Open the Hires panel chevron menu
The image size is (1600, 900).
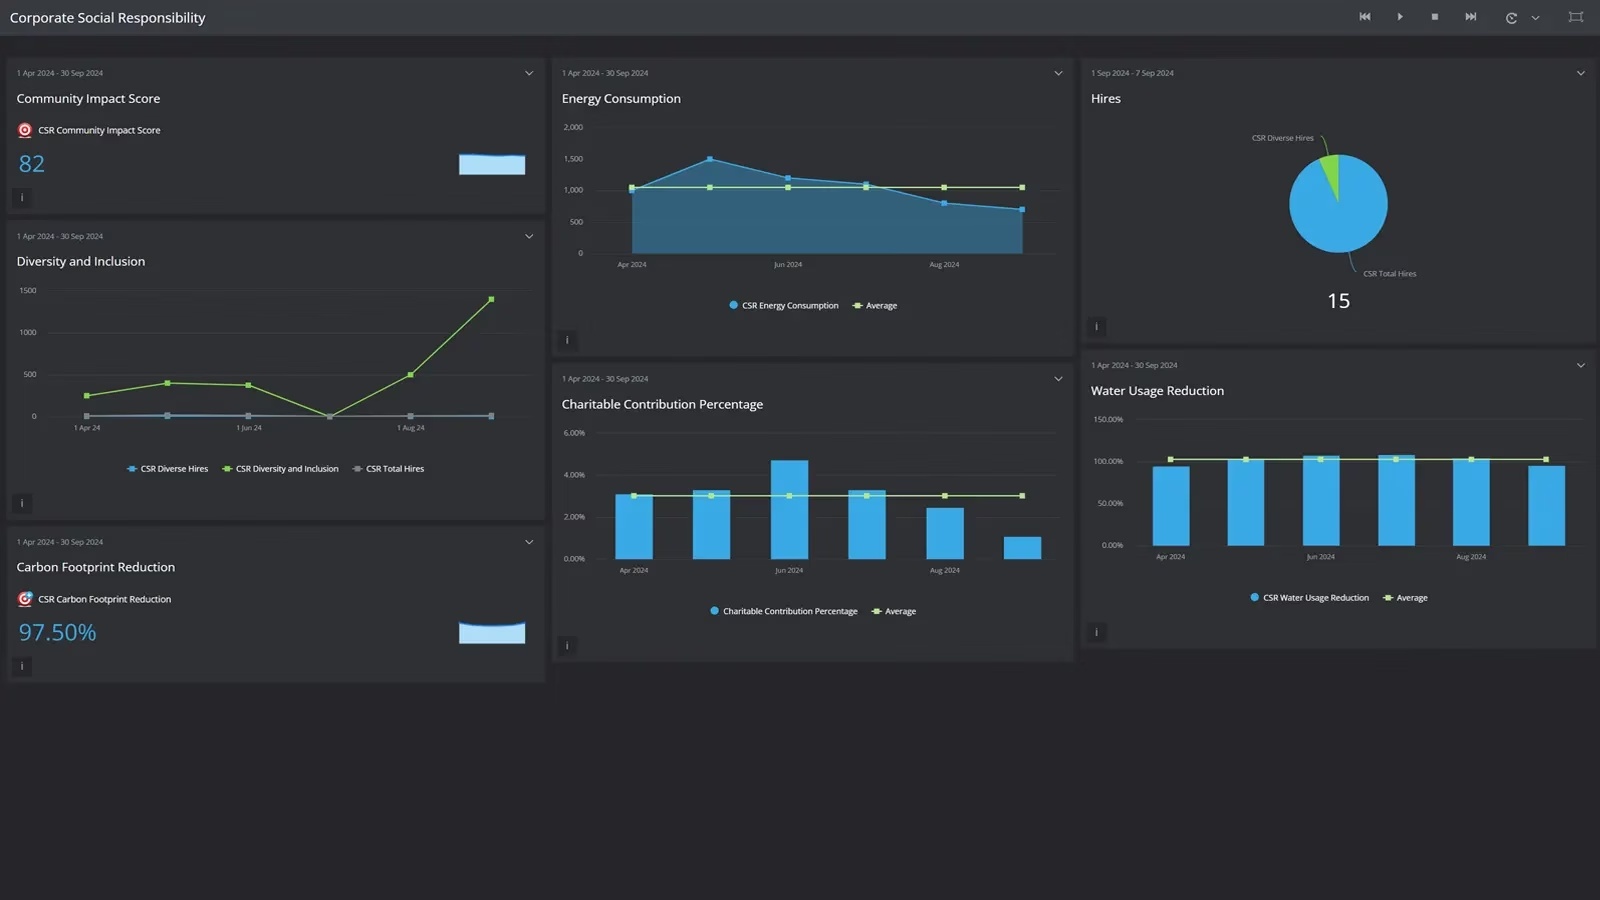(x=1580, y=72)
